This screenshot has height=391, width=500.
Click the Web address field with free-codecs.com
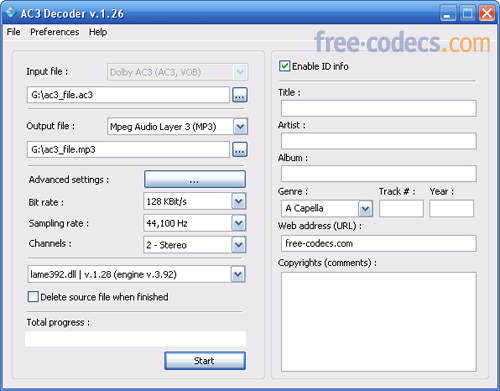click(379, 244)
